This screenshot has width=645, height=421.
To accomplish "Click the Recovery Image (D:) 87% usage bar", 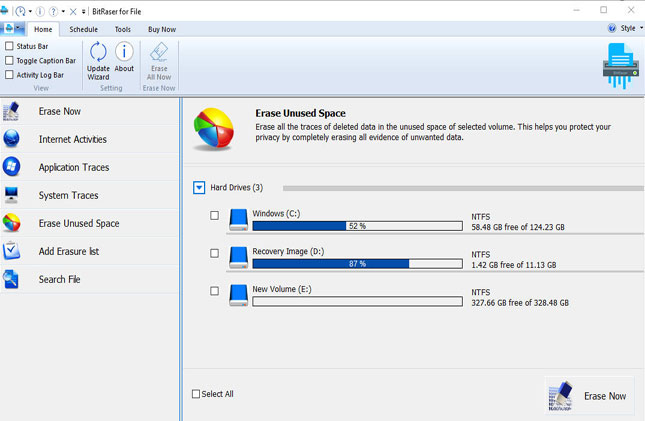I will 357,264.
